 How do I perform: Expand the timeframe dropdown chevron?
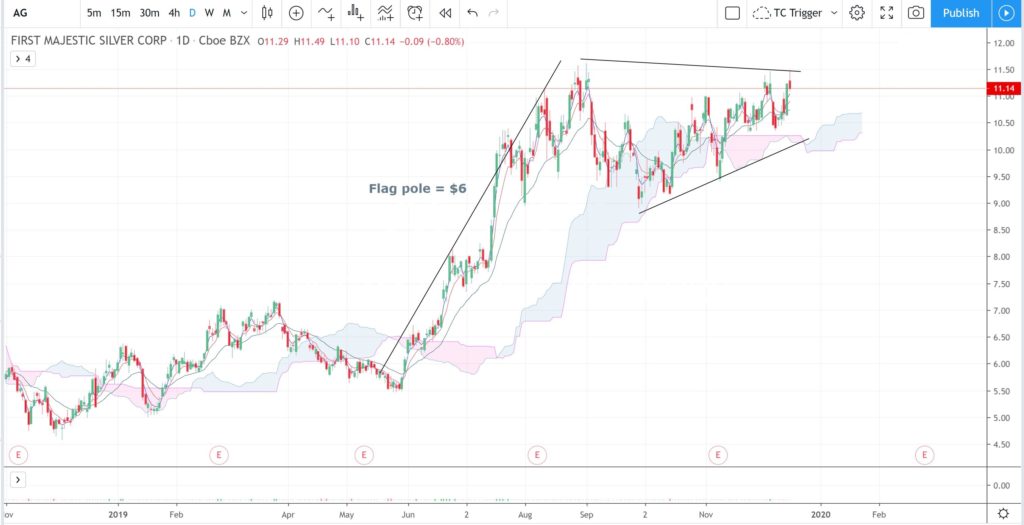[244, 12]
